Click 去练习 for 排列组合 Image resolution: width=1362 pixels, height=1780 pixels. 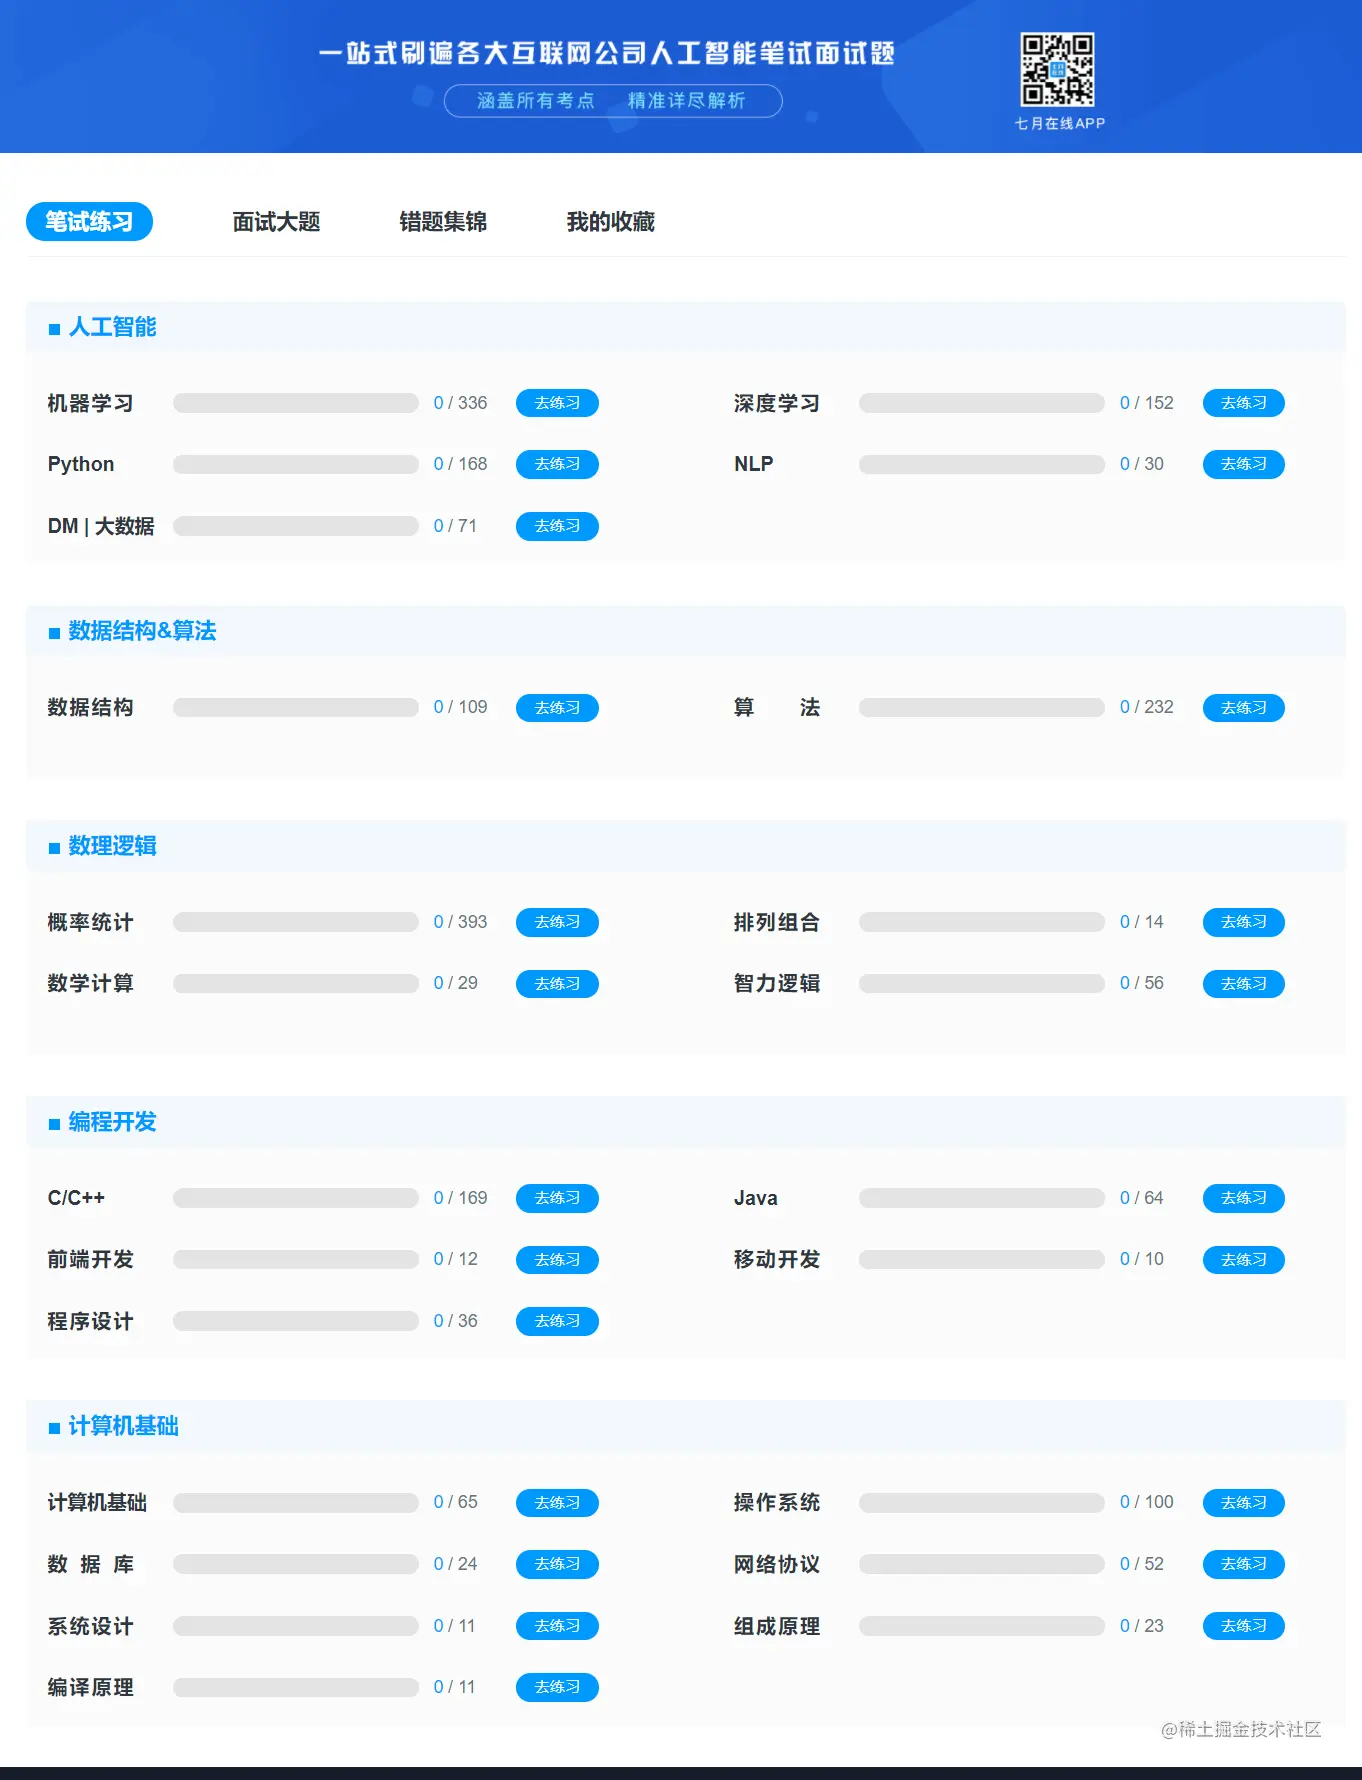(1243, 922)
